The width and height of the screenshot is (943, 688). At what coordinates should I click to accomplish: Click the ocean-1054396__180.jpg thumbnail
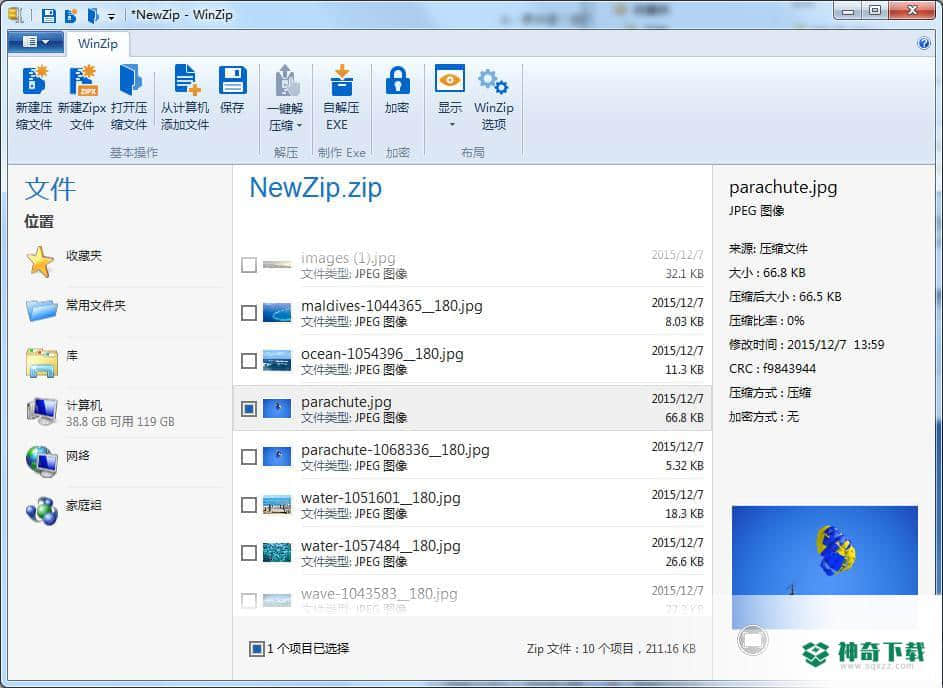click(277, 361)
